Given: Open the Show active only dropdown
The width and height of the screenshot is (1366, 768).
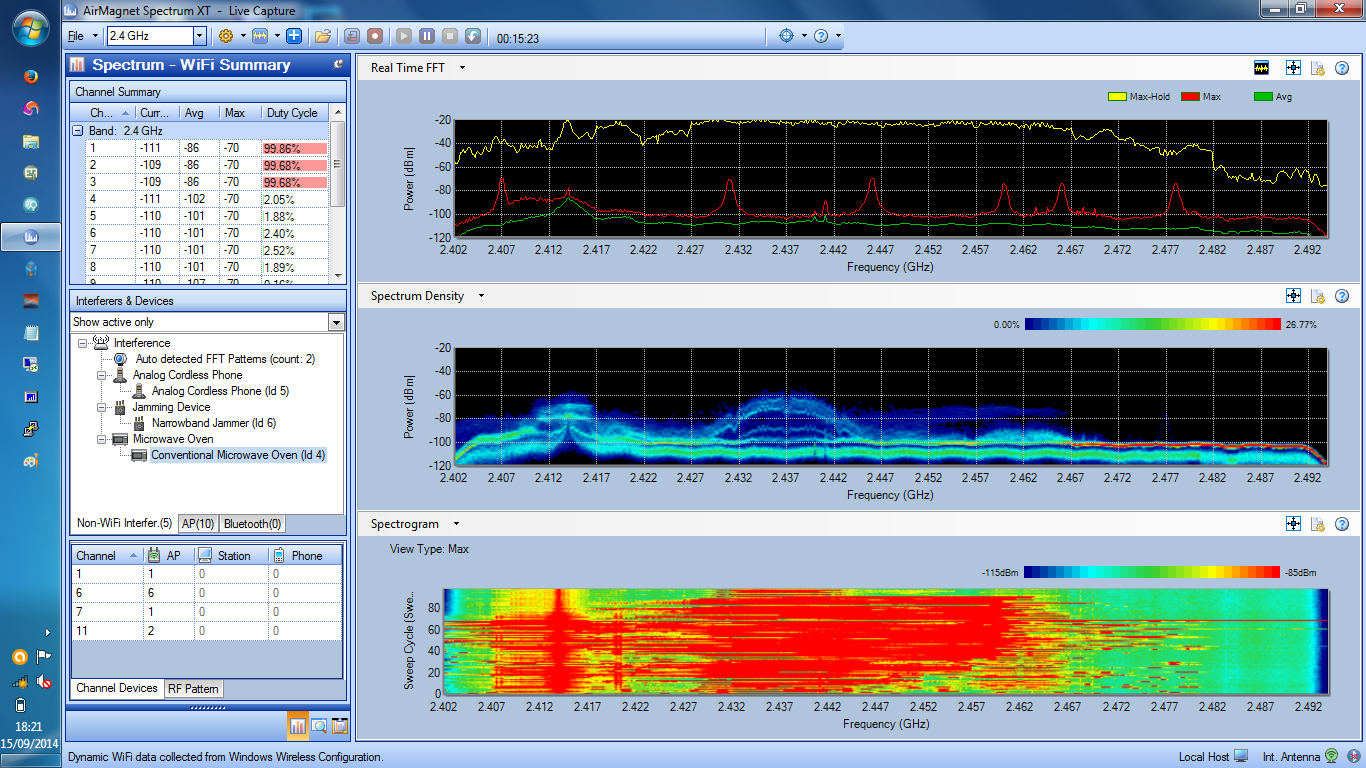Looking at the screenshot, I should tap(336, 322).
